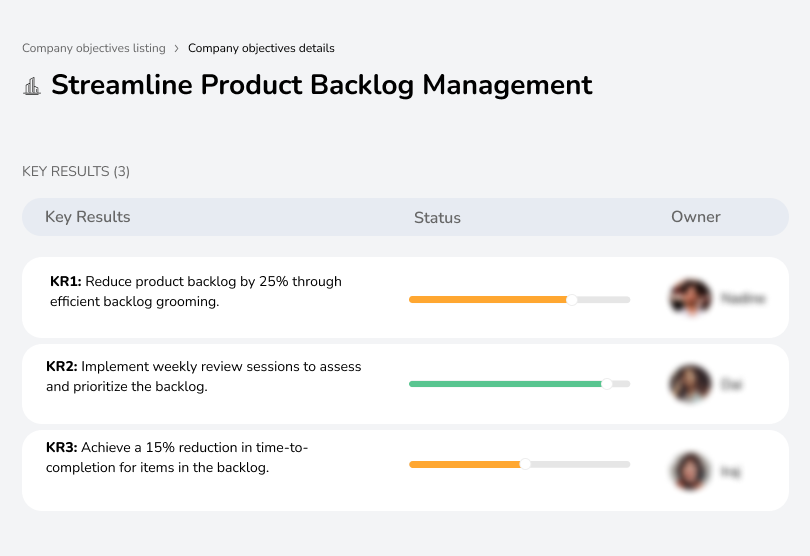Open the KR2 weekly review sessions description
810x556 pixels.
(x=204, y=376)
